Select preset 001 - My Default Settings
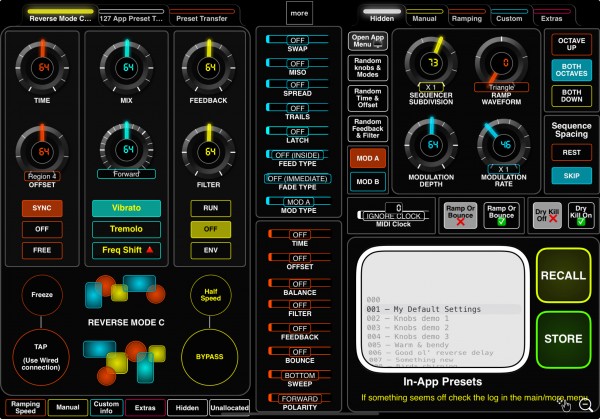 tap(443, 309)
